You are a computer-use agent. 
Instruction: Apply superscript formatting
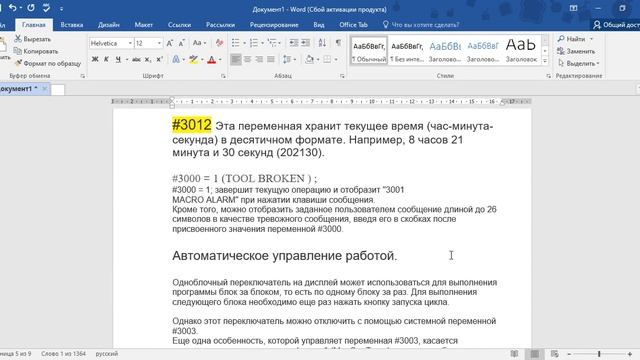click(160, 60)
